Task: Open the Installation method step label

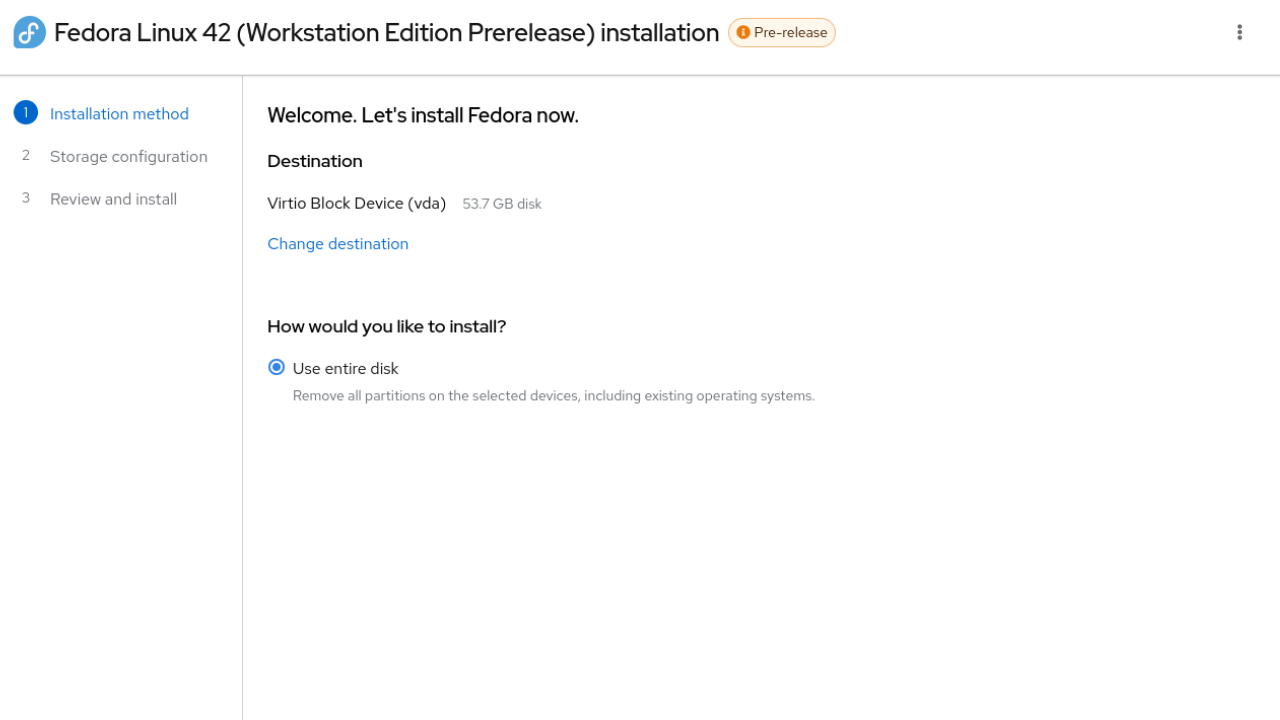Action: (x=119, y=114)
